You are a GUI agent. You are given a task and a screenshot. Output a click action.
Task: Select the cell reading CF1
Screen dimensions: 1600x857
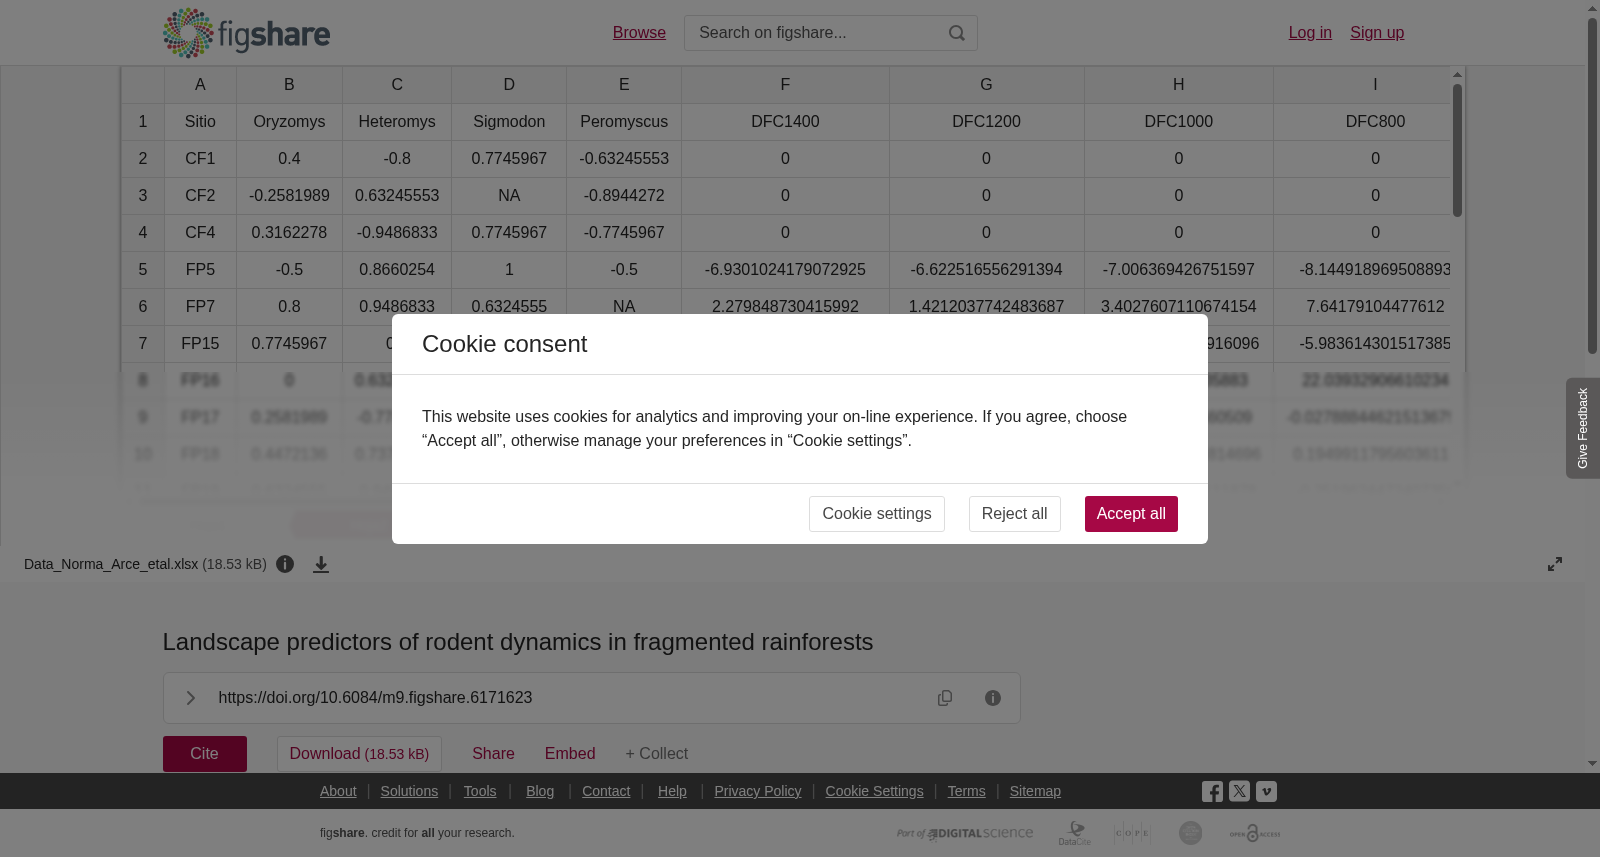pyautogui.click(x=200, y=159)
